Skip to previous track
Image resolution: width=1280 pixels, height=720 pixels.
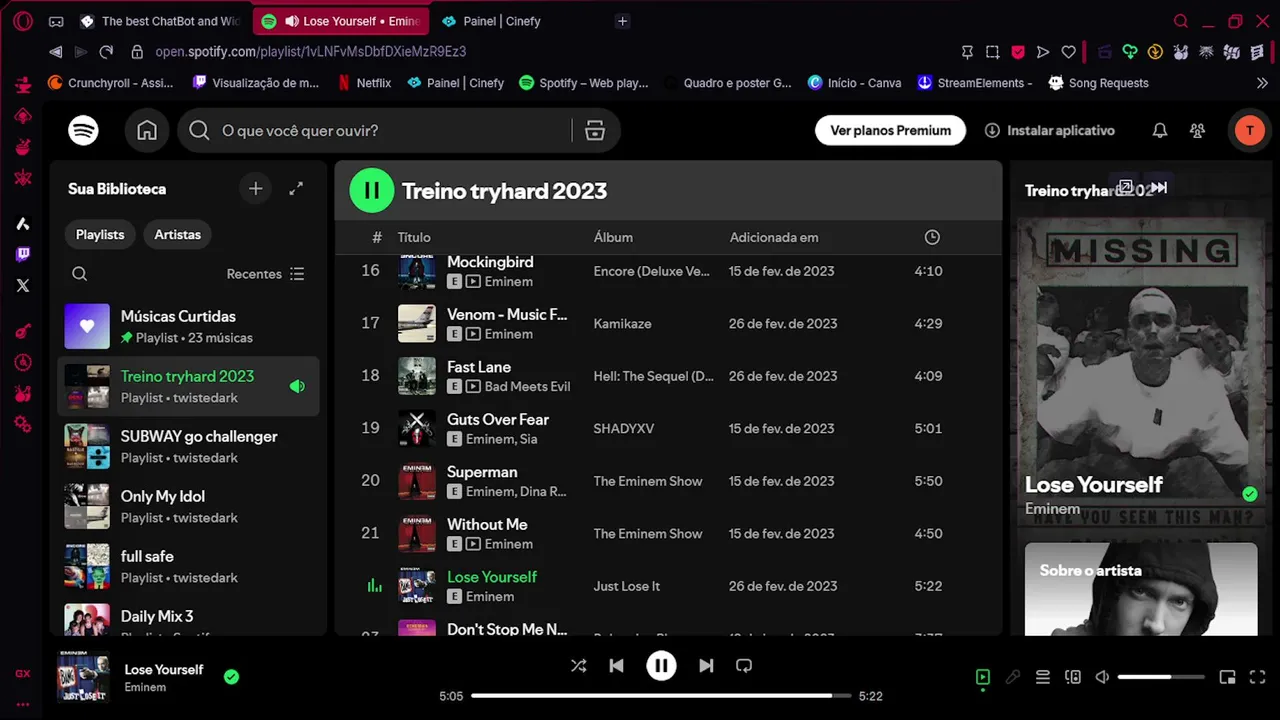(617, 666)
